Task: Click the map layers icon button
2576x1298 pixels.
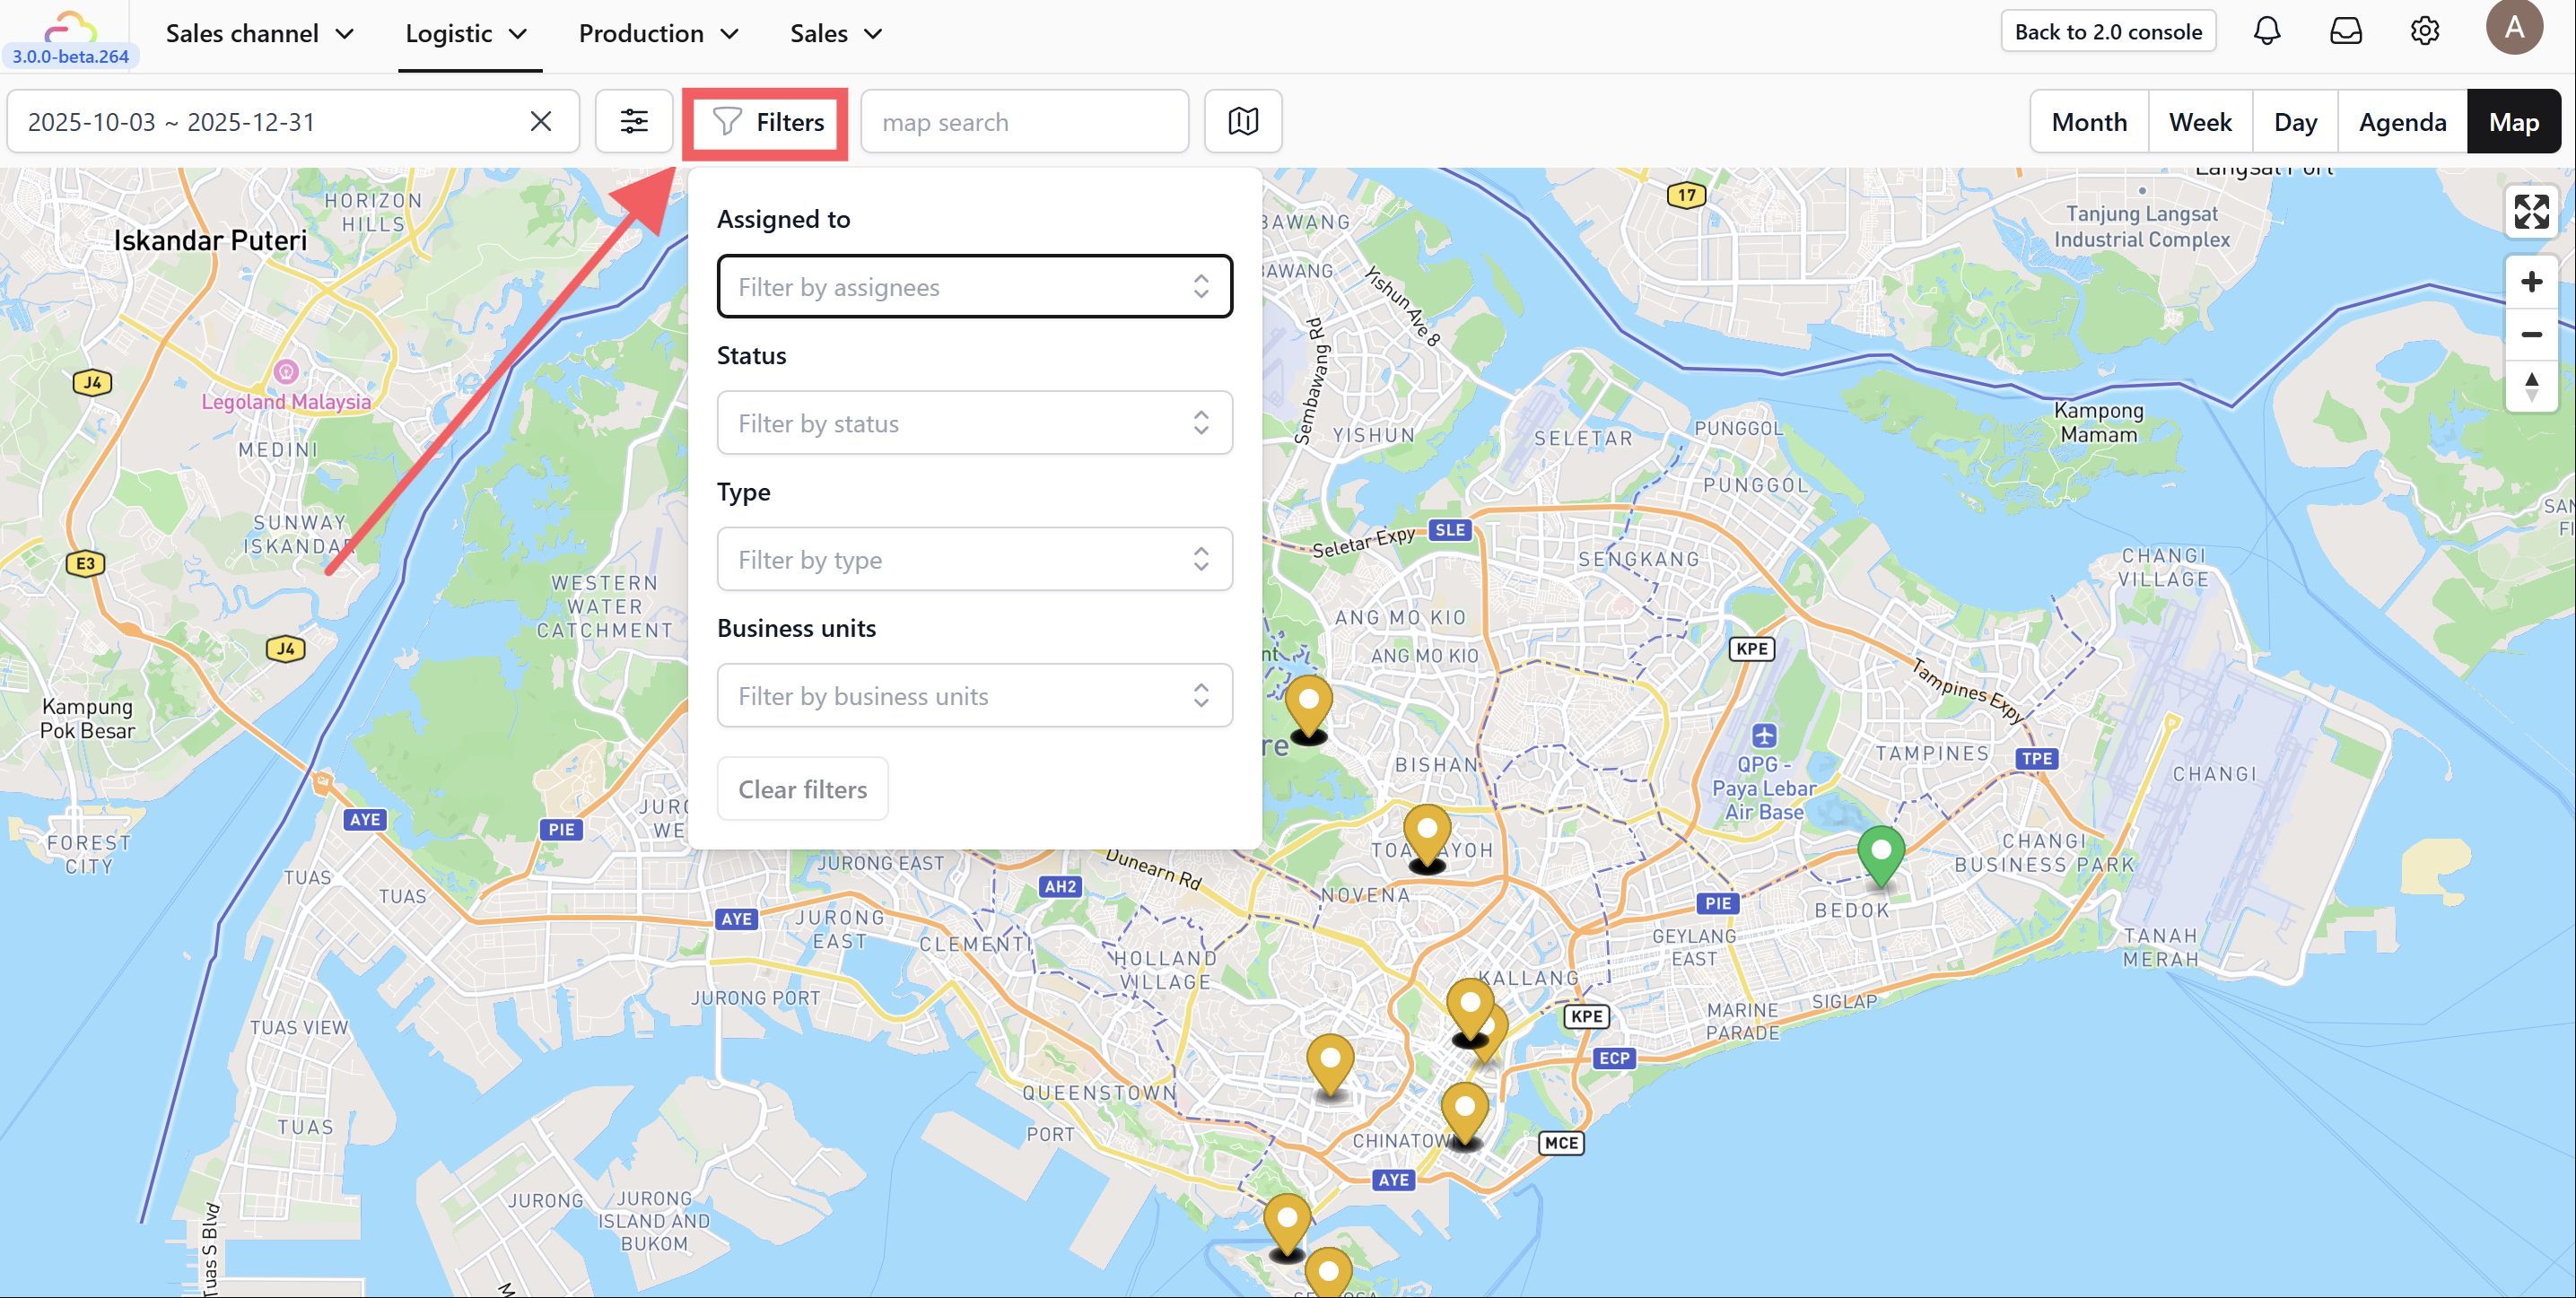Action: 1243,121
